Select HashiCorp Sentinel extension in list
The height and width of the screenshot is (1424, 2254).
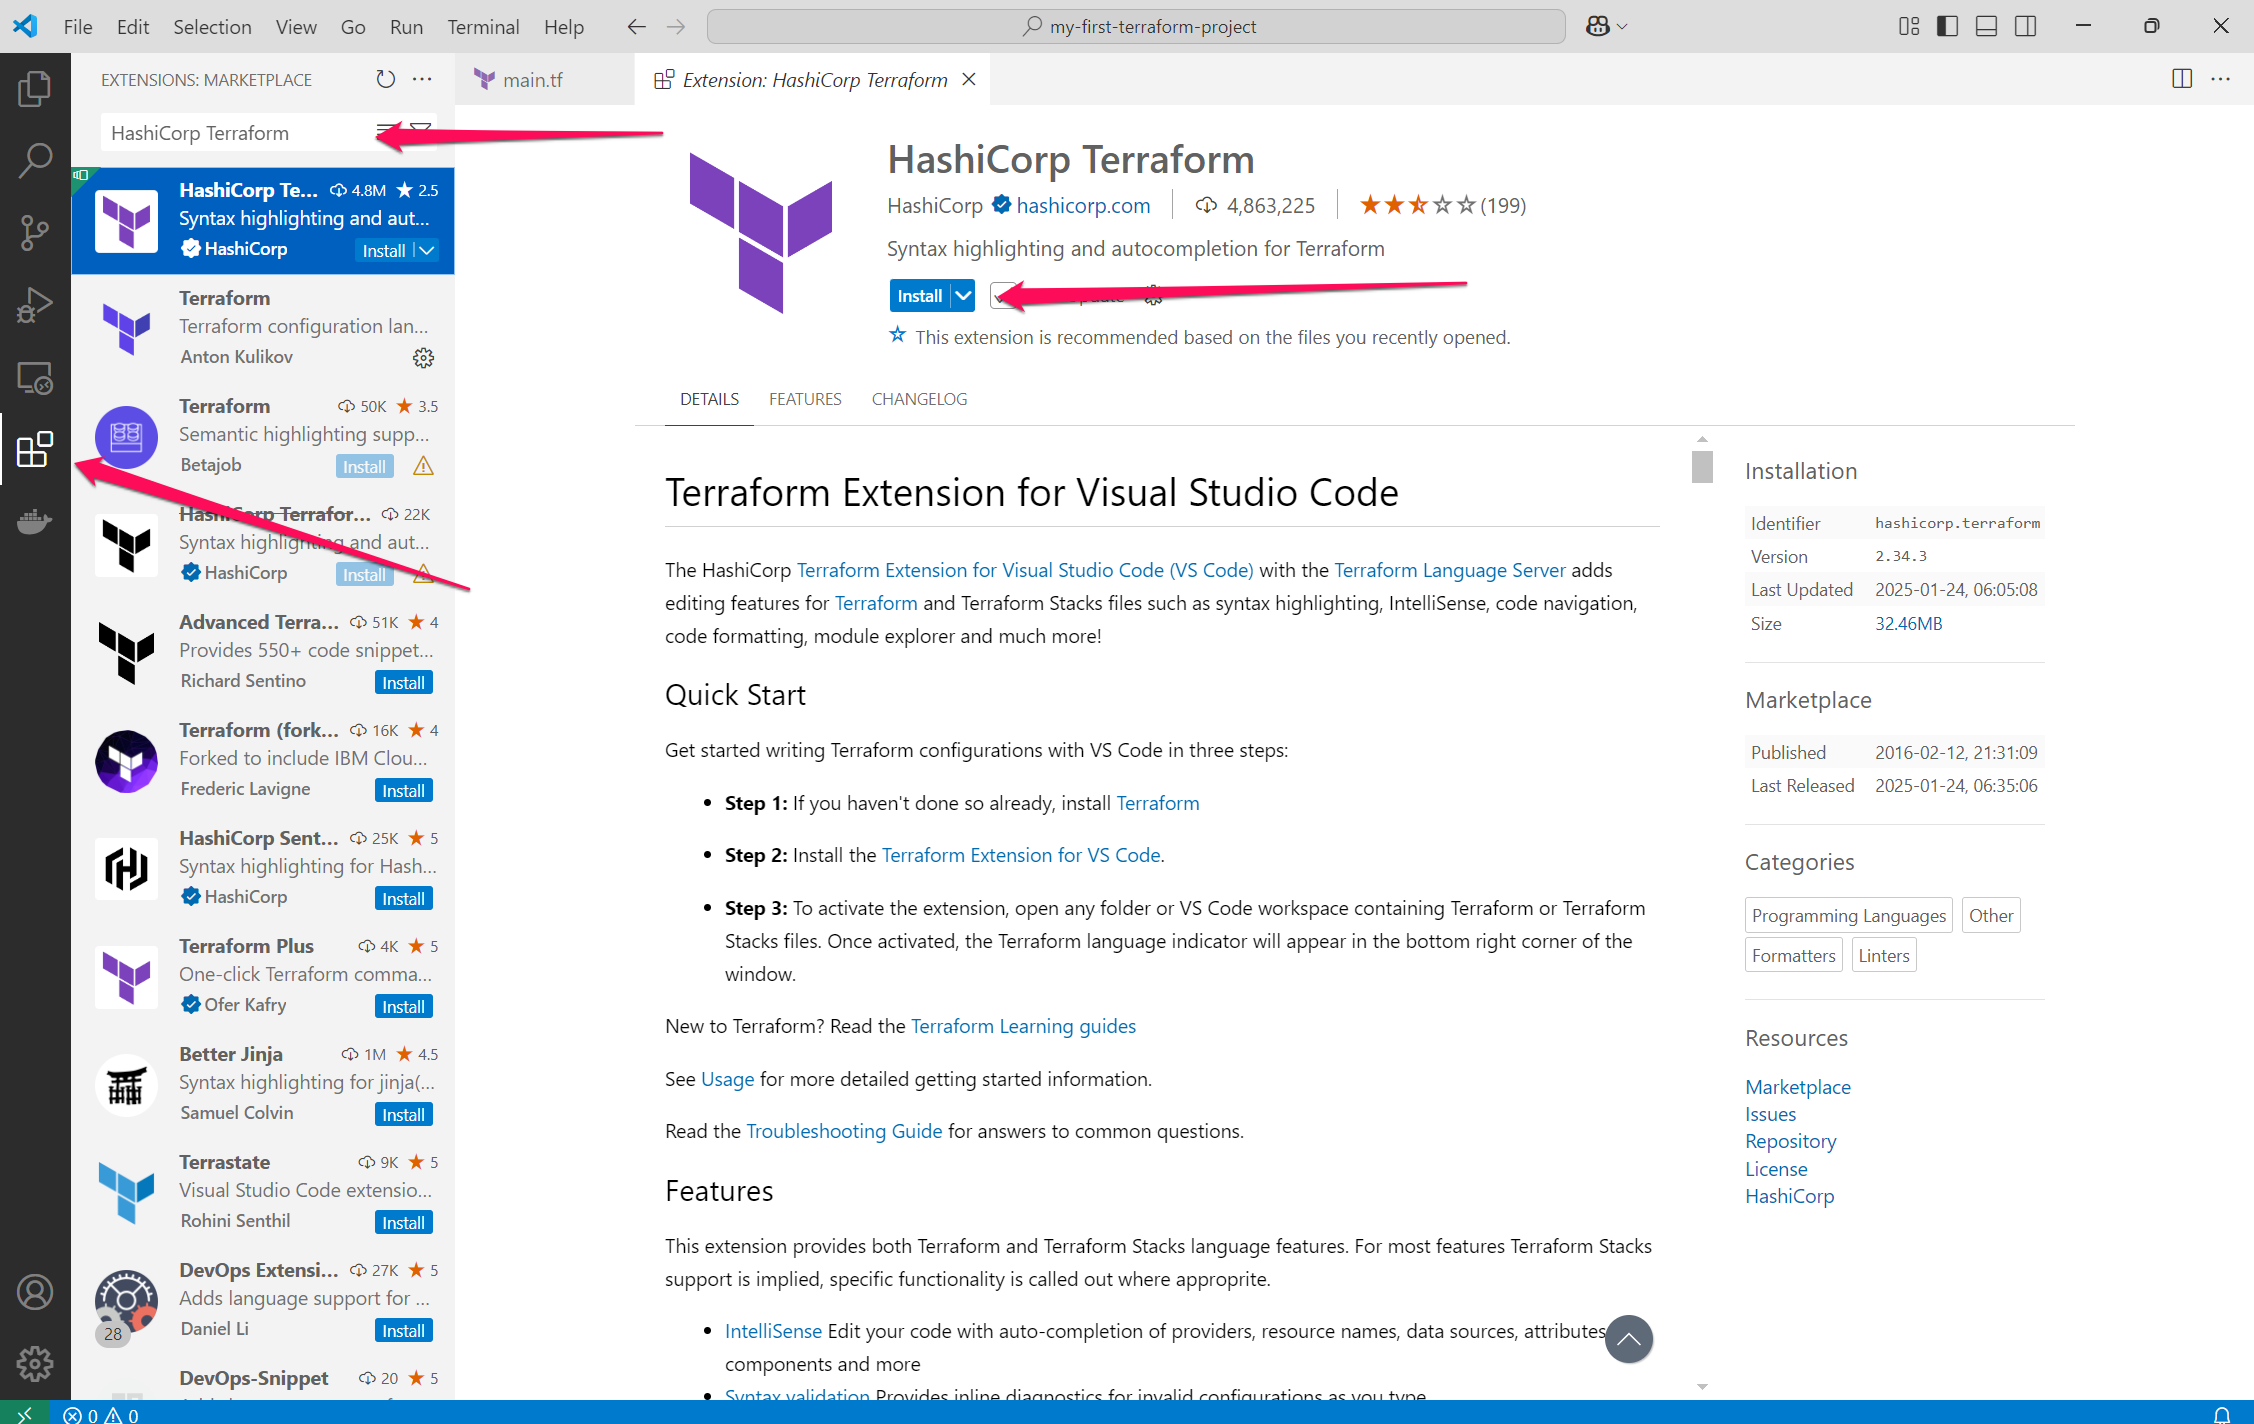click(x=263, y=868)
